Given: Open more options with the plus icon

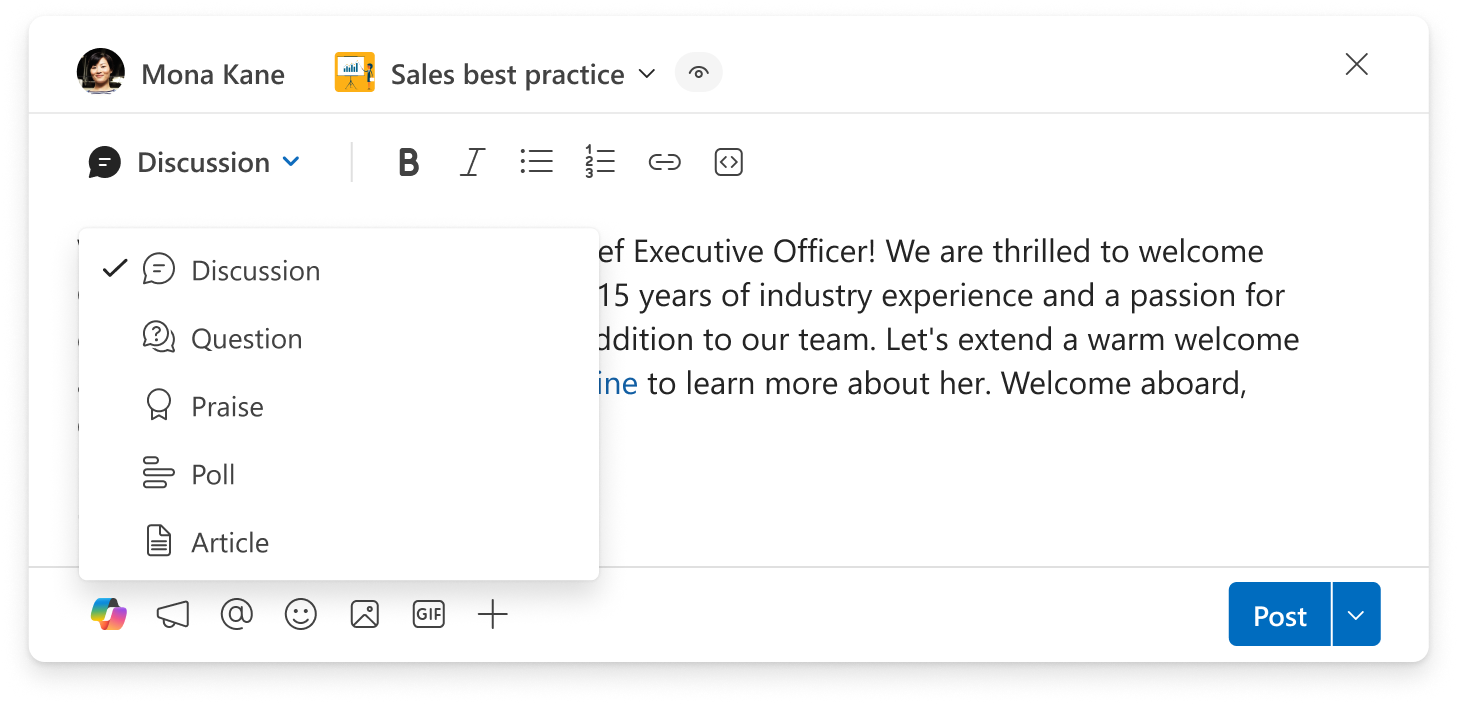Looking at the screenshot, I should (x=493, y=614).
